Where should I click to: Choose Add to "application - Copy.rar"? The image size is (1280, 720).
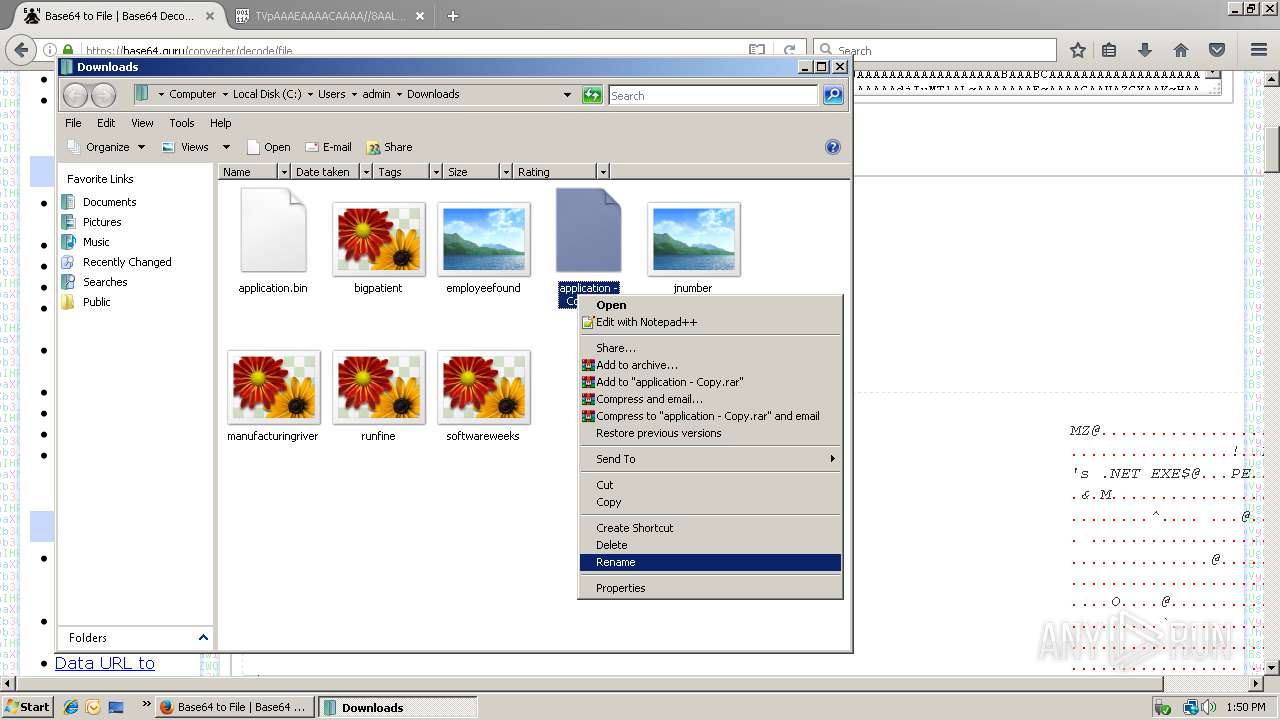click(x=710, y=382)
